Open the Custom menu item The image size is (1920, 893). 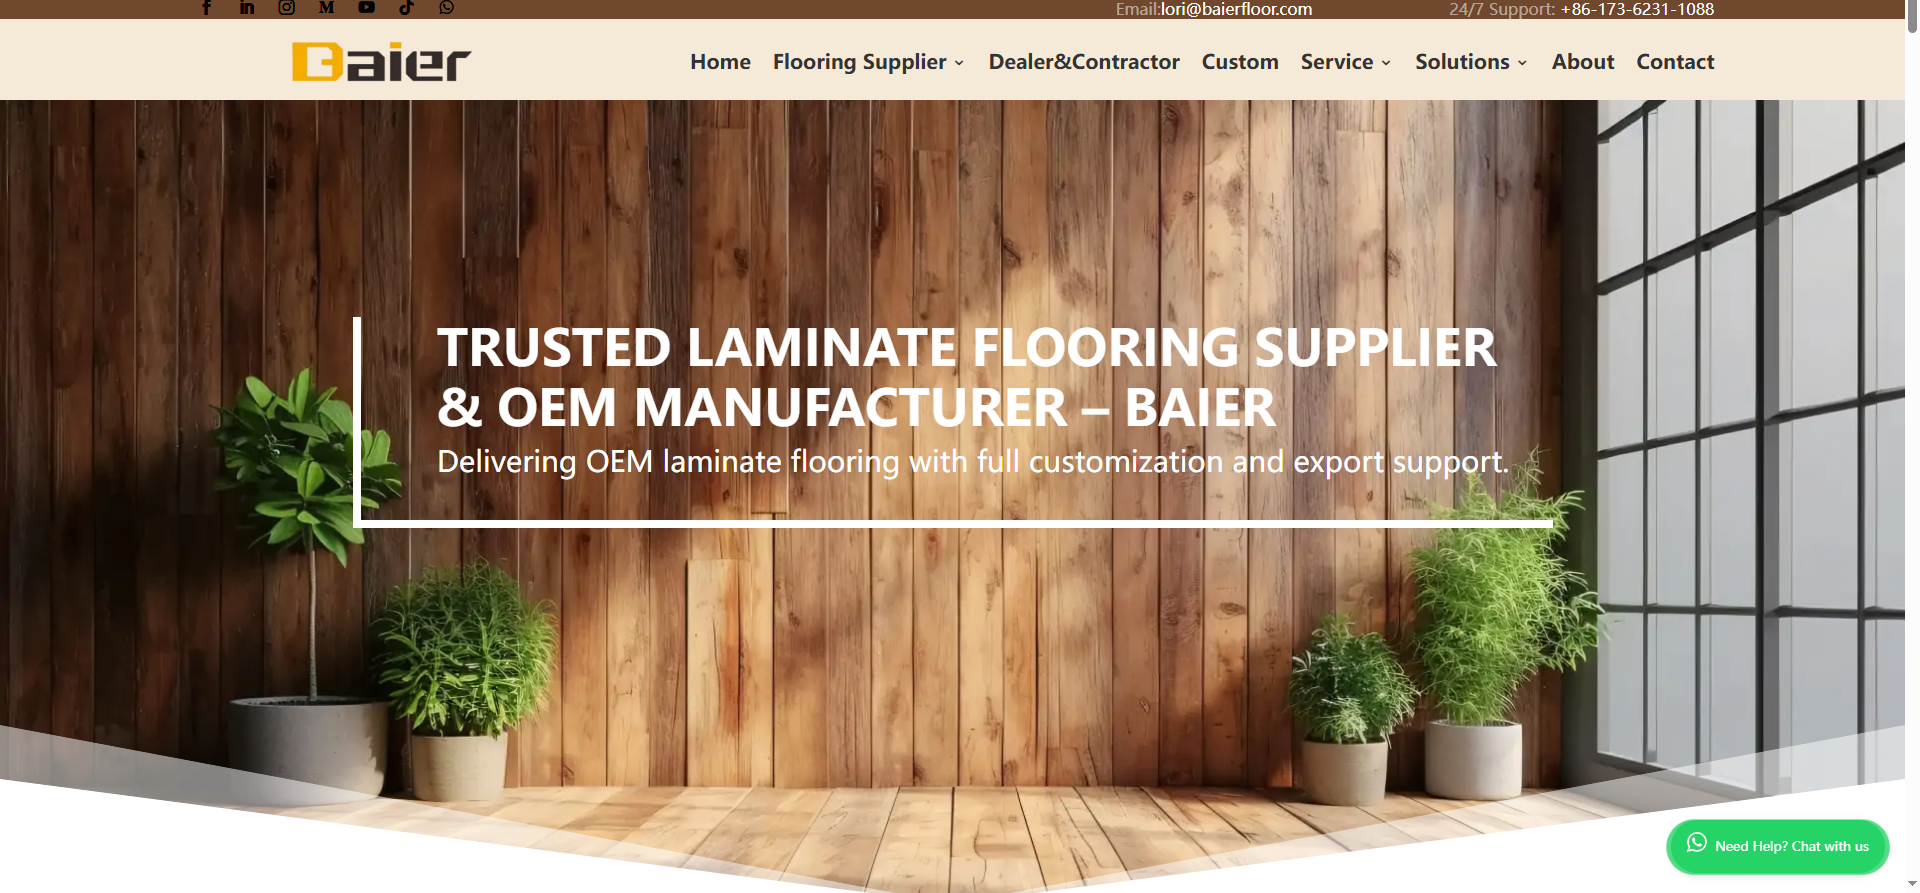pos(1240,62)
